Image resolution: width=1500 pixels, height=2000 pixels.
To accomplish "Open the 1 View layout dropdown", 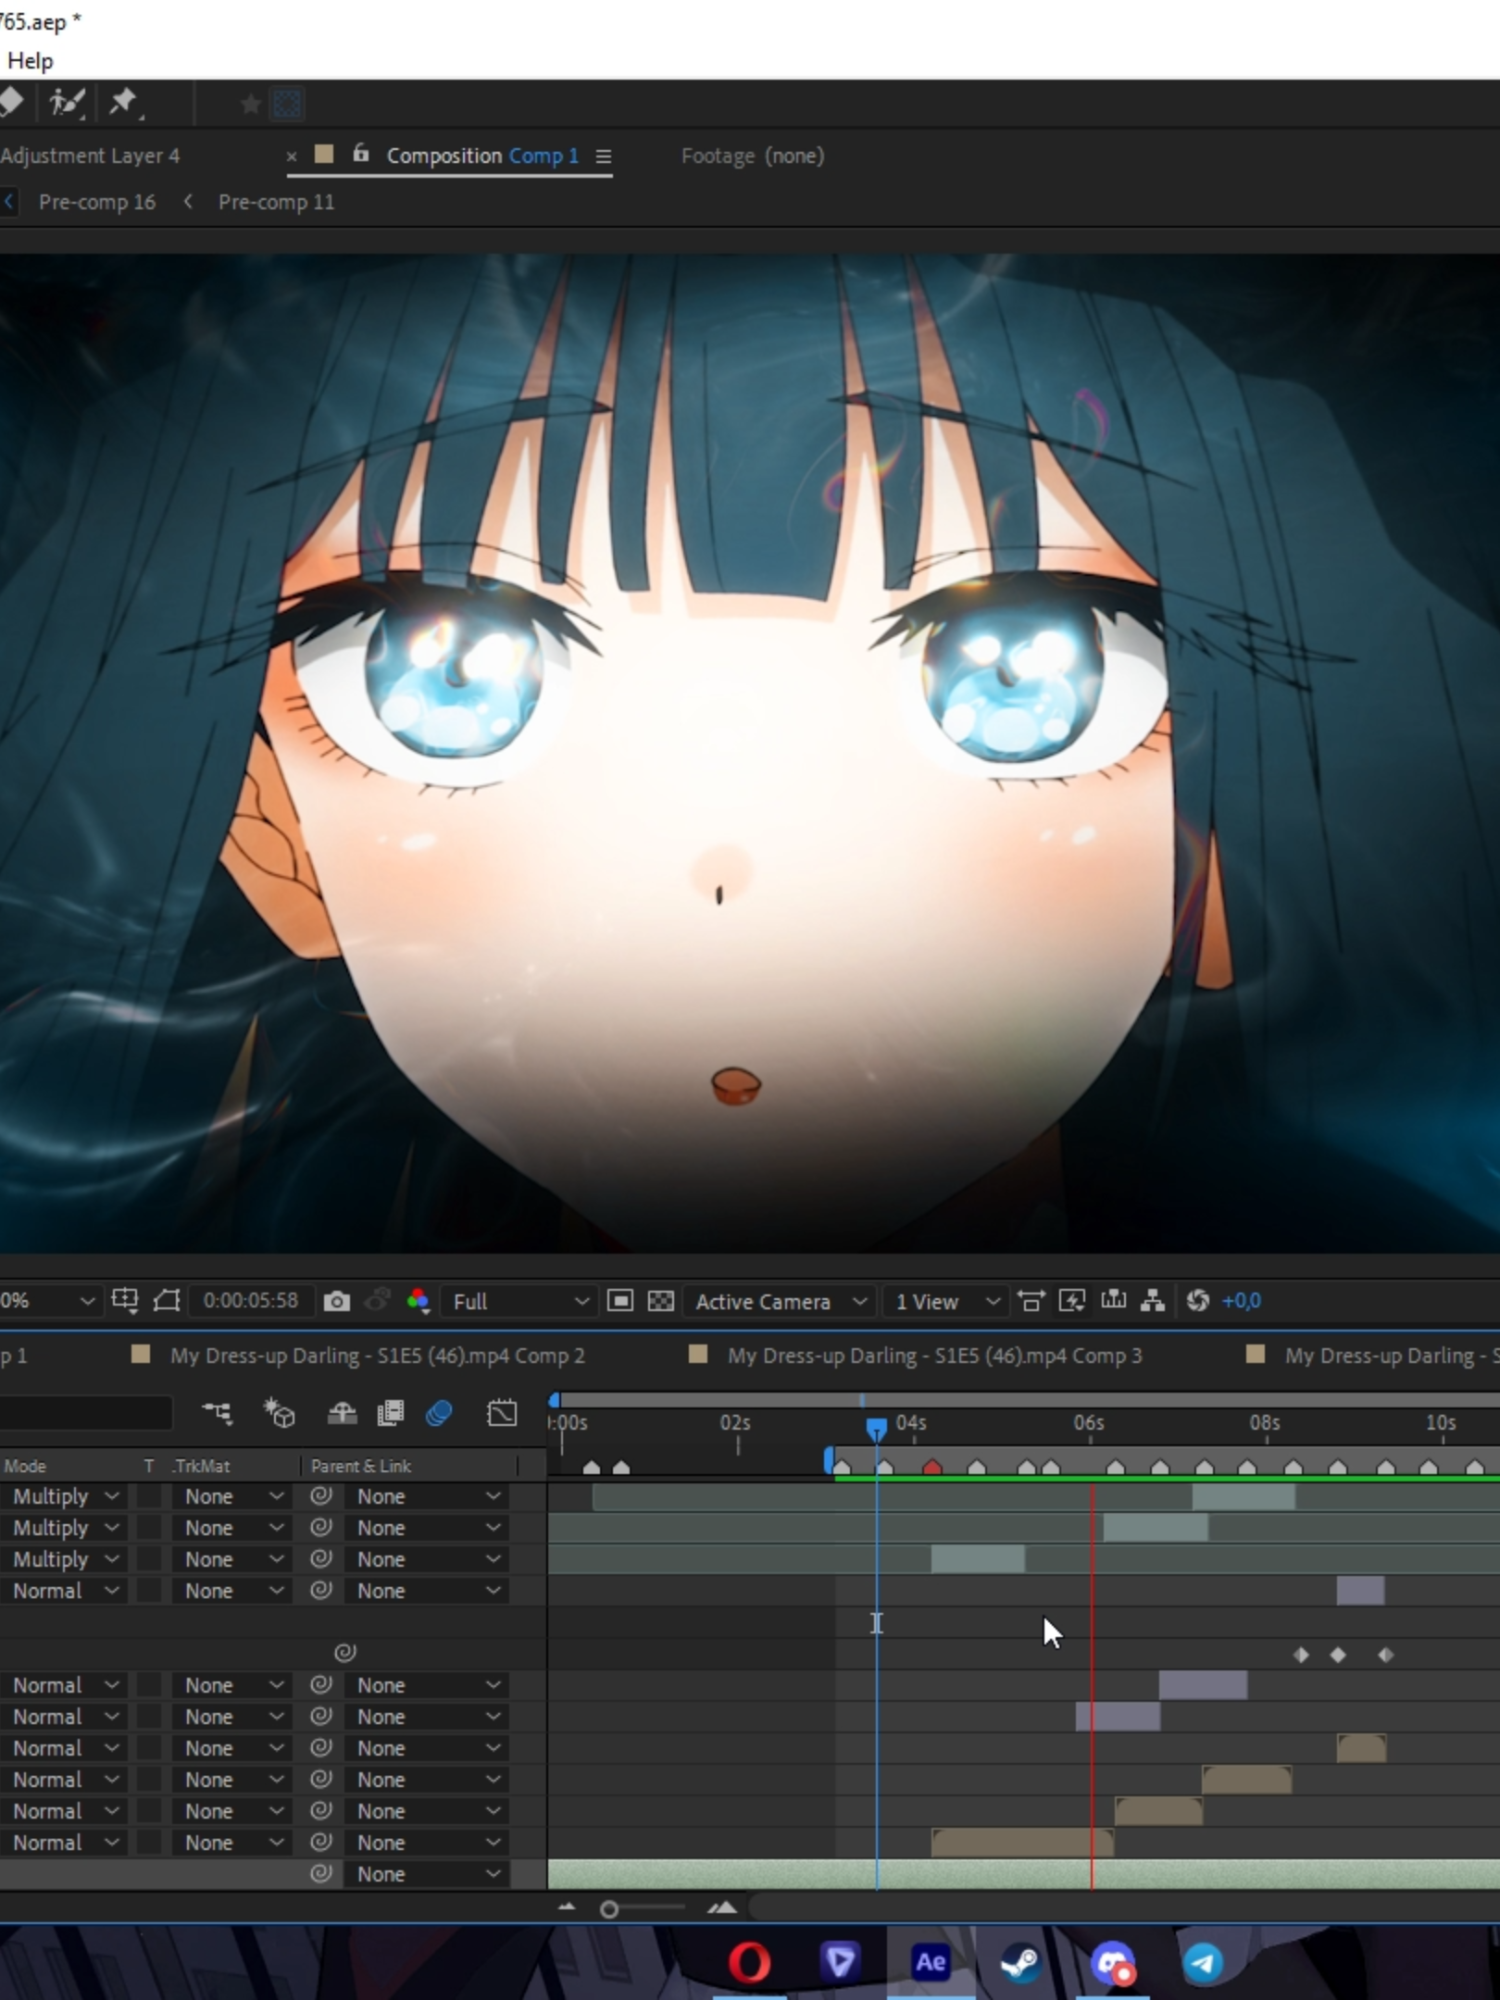I will click(x=946, y=1301).
